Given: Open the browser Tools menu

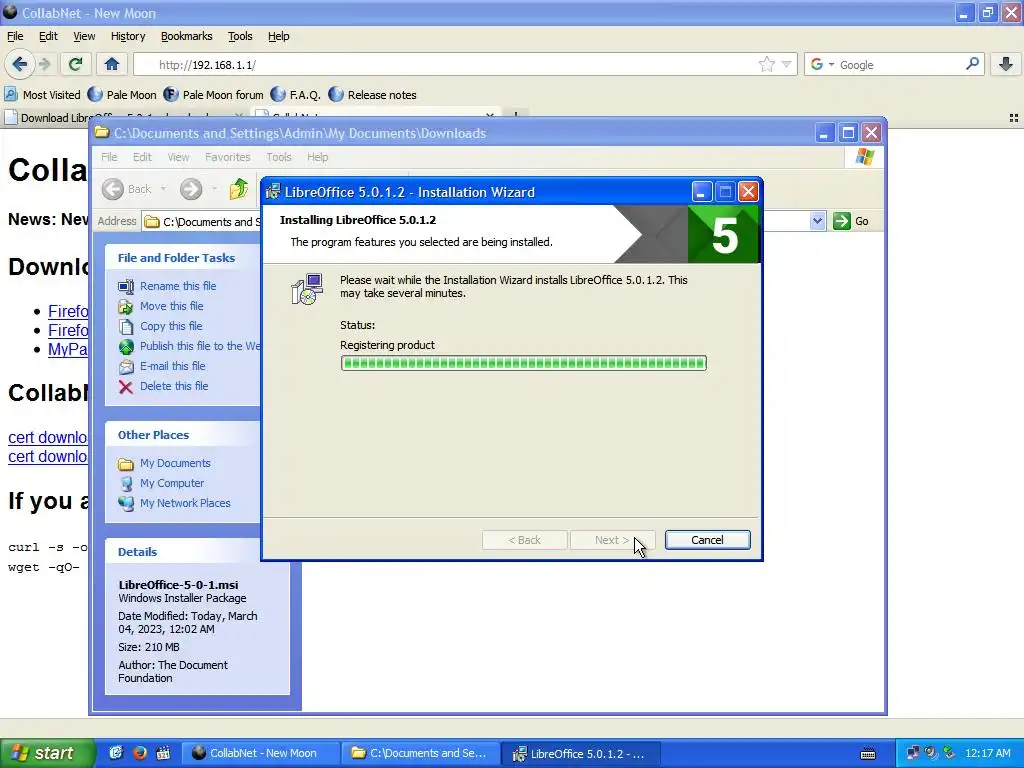Looking at the screenshot, I should tap(240, 36).
